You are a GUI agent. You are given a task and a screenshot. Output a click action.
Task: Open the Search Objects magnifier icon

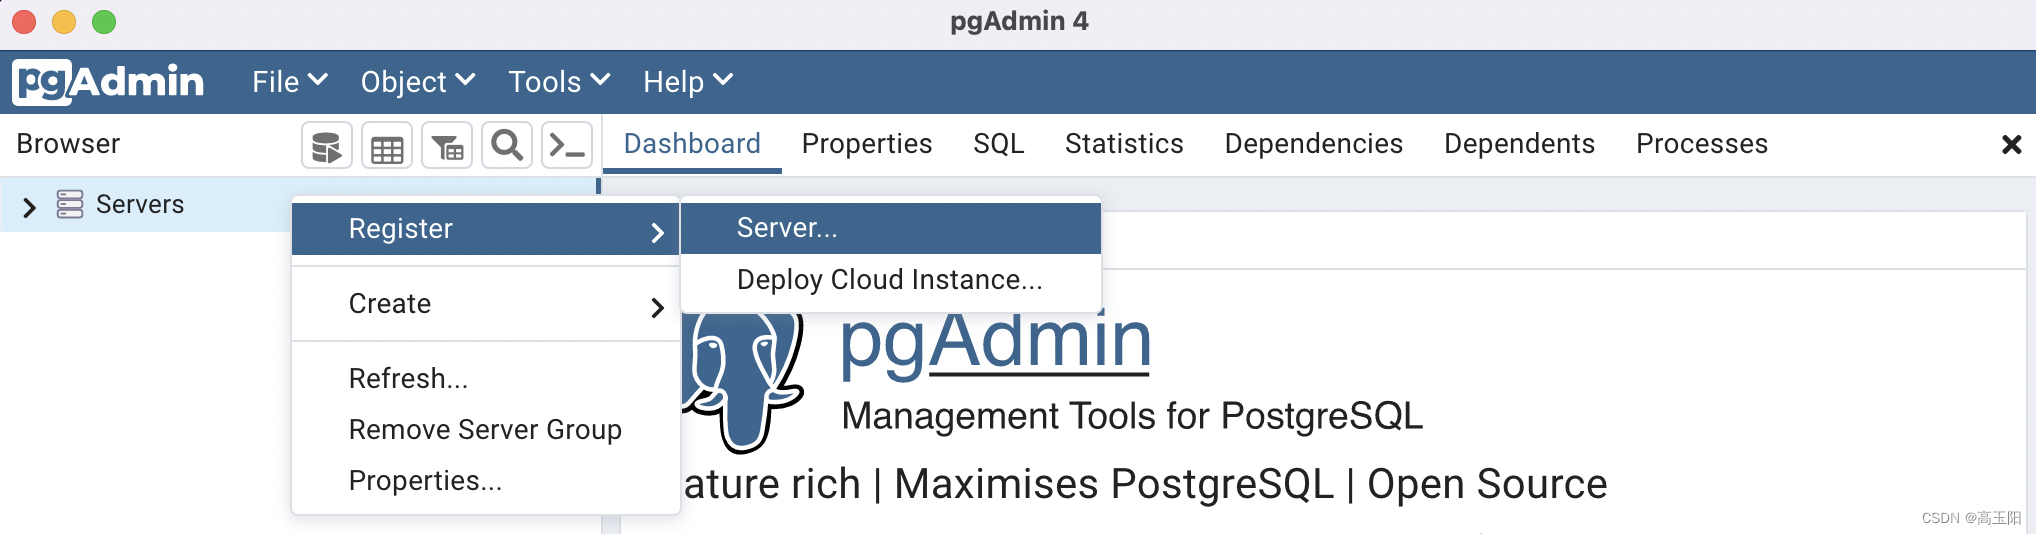(507, 146)
